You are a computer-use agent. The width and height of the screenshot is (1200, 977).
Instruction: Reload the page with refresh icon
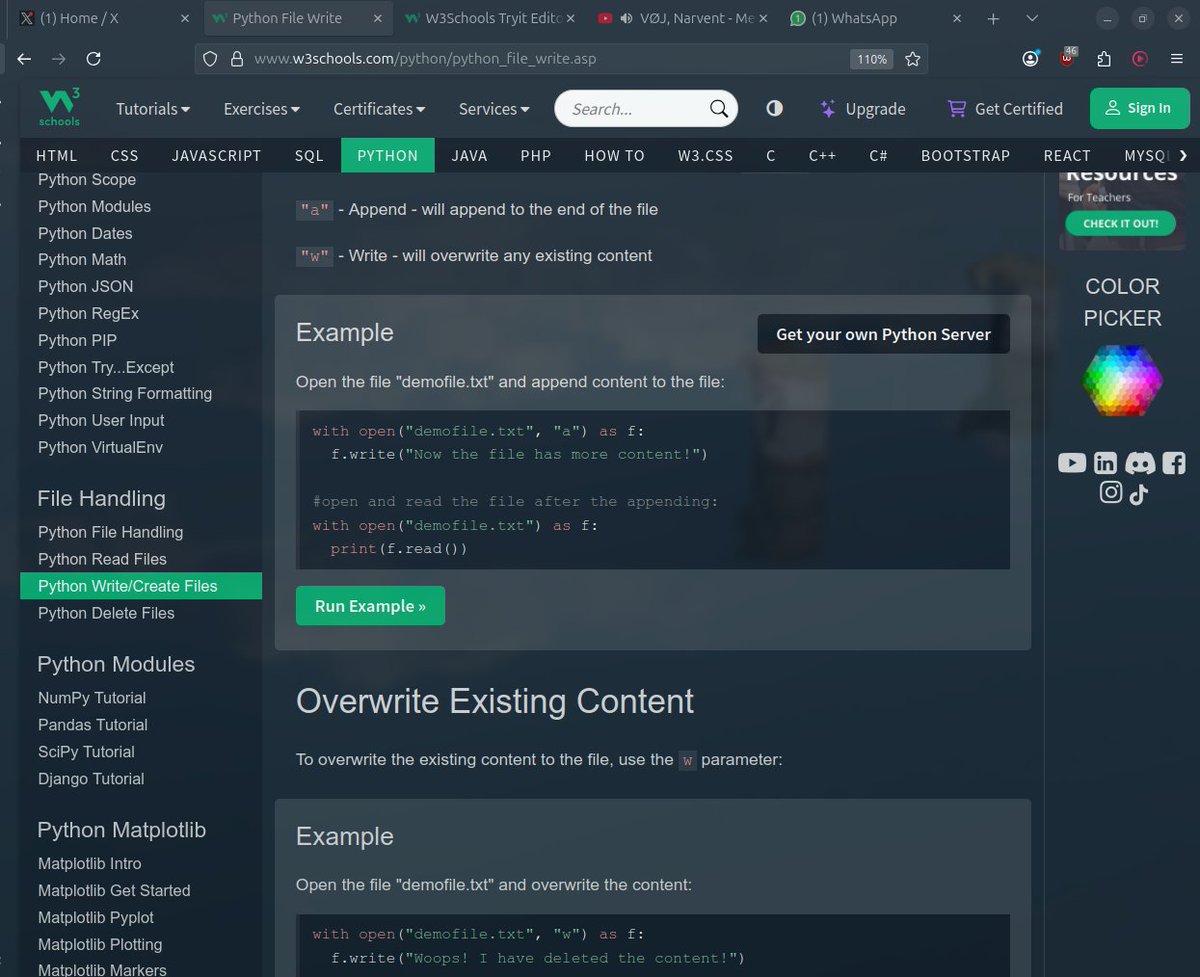[x=93, y=59]
